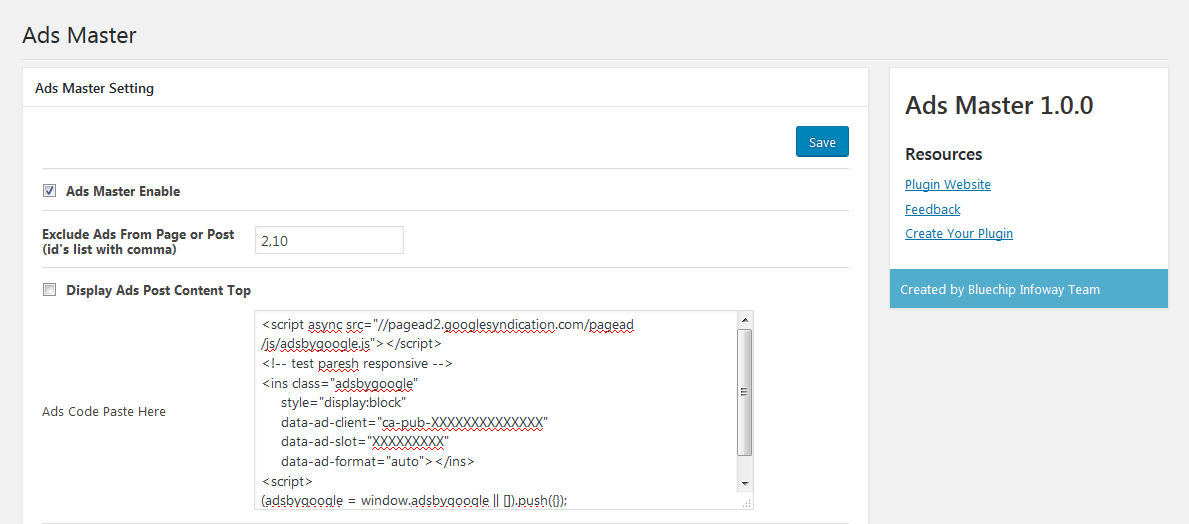The height and width of the screenshot is (524, 1189).
Task: Click the Ads Master page title
Action: click(x=80, y=35)
